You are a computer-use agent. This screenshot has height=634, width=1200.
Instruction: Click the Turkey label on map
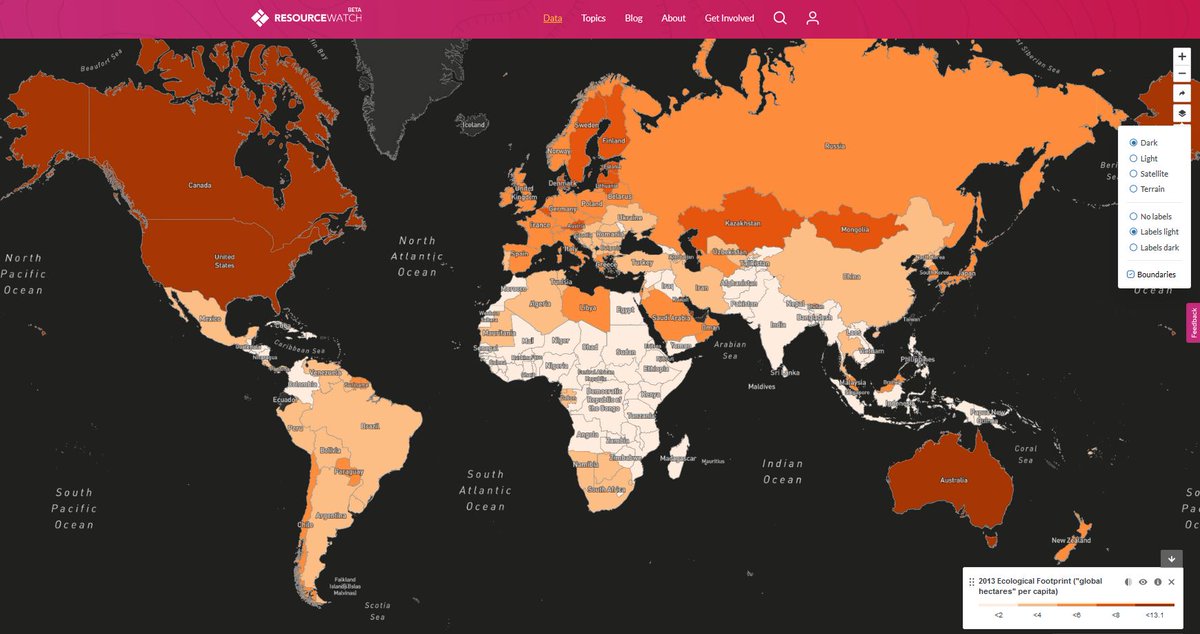click(641, 262)
